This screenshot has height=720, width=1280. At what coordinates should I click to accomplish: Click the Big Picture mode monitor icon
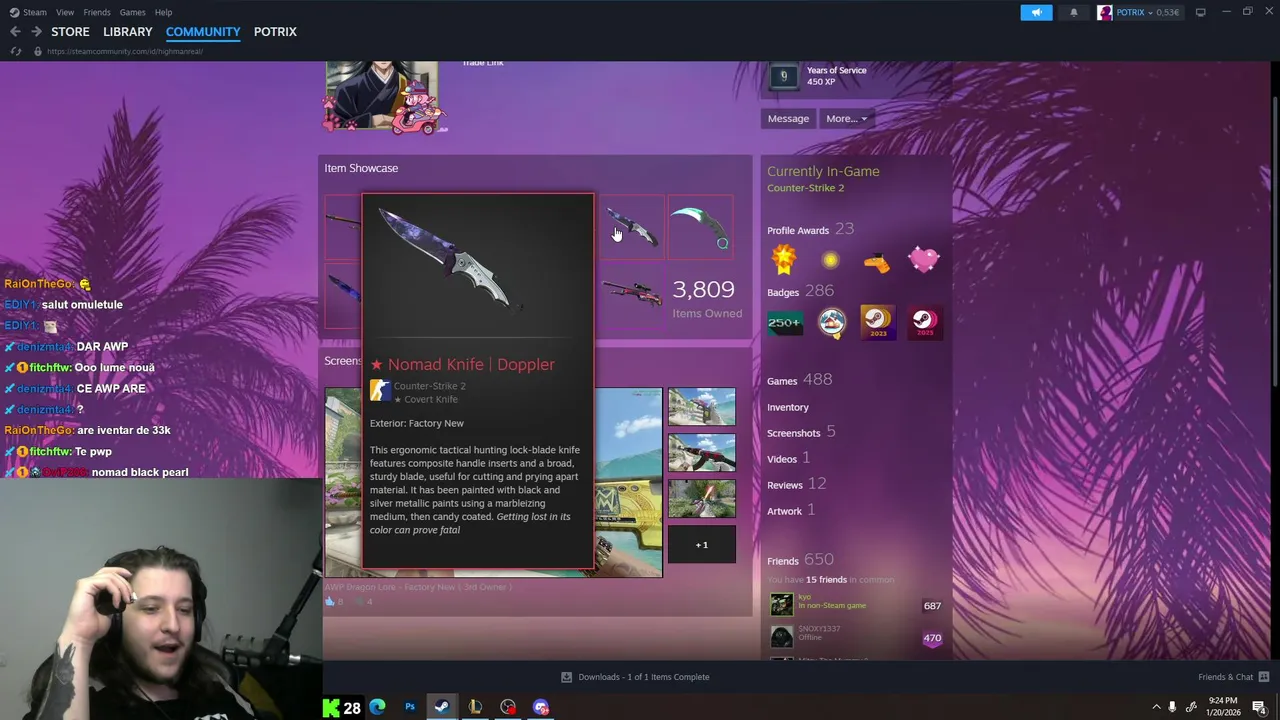(x=1200, y=12)
